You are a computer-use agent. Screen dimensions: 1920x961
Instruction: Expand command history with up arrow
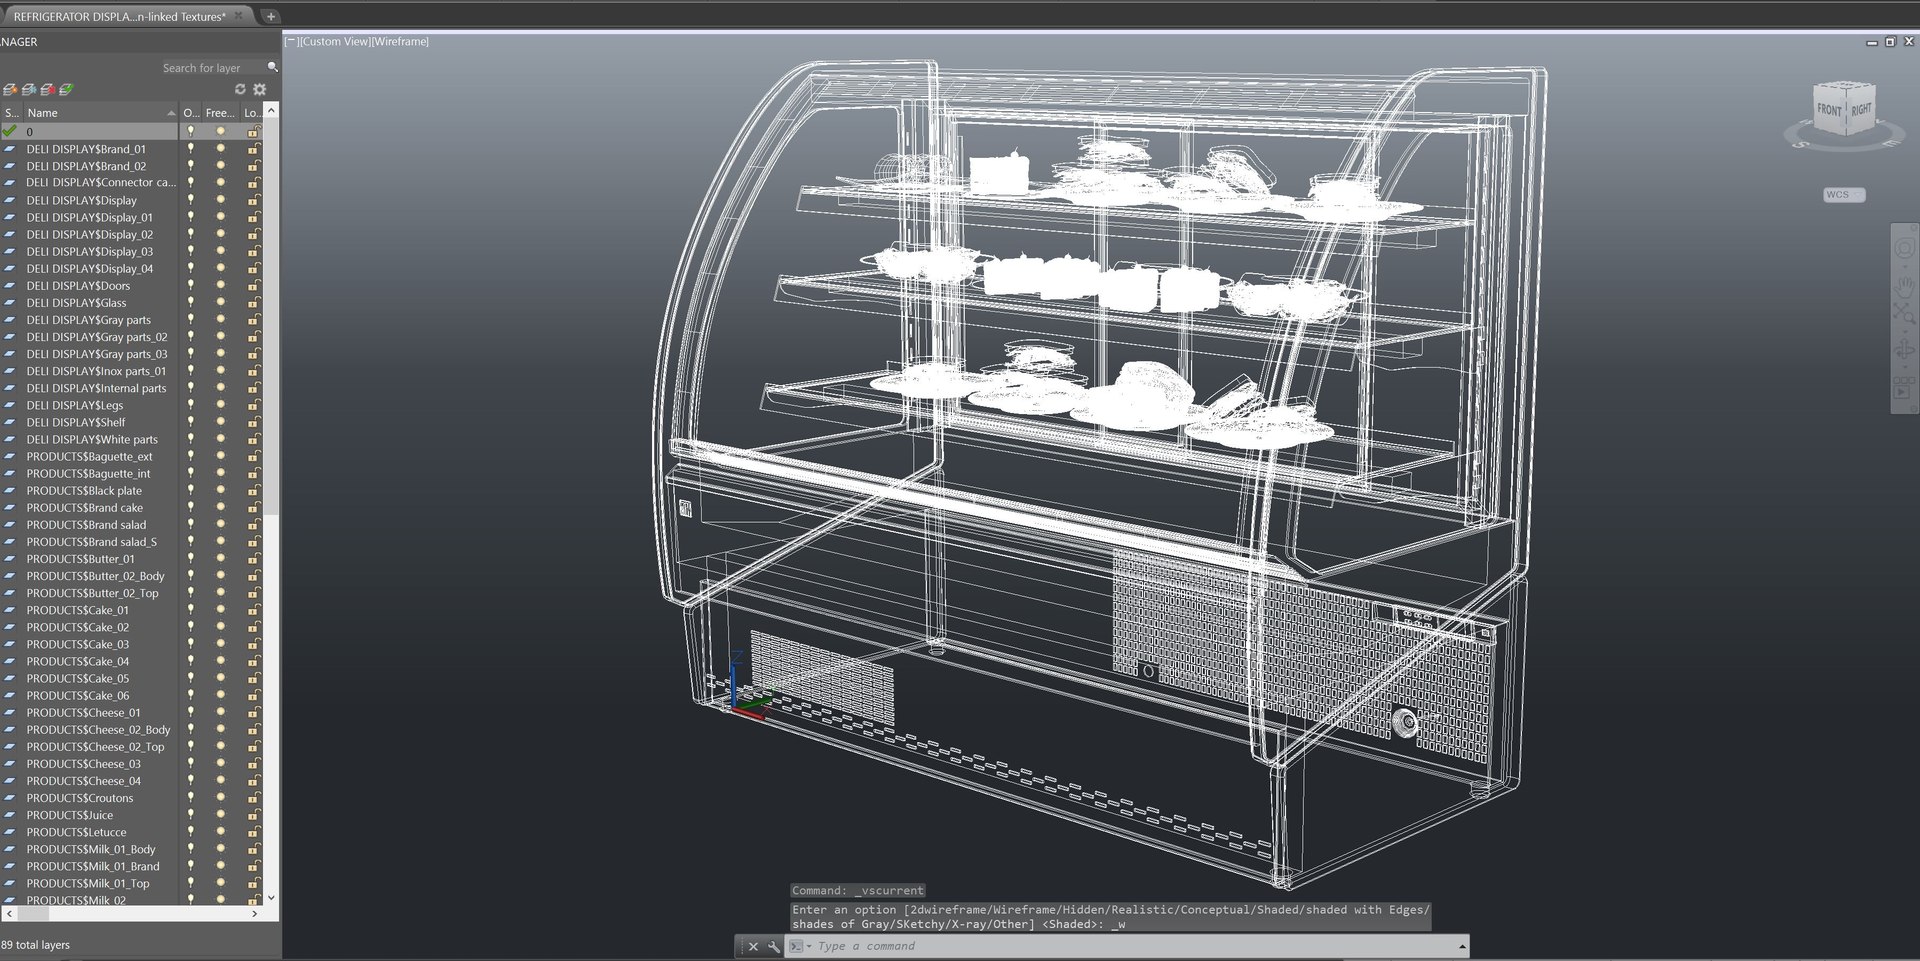coord(1462,946)
